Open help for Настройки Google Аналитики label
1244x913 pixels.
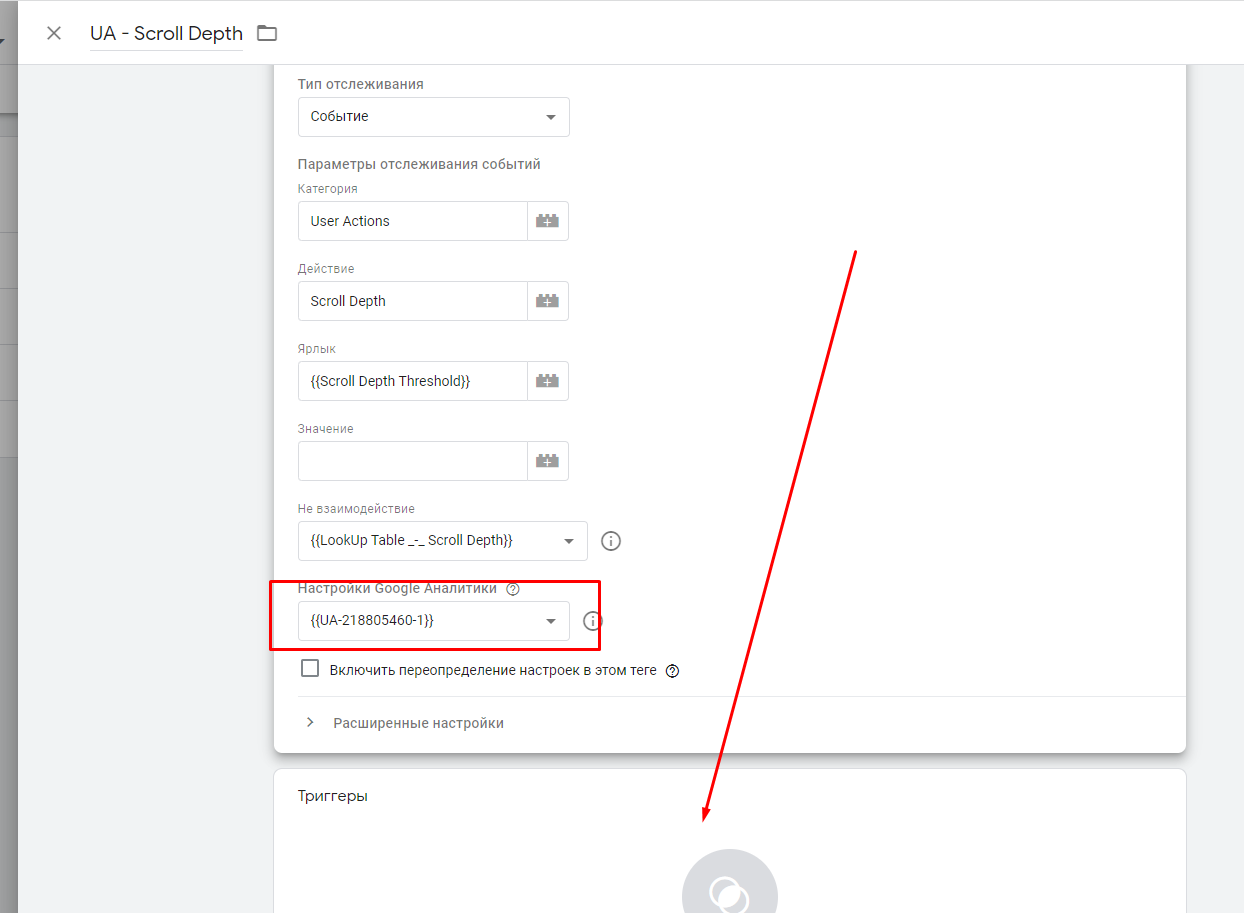(x=513, y=589)
